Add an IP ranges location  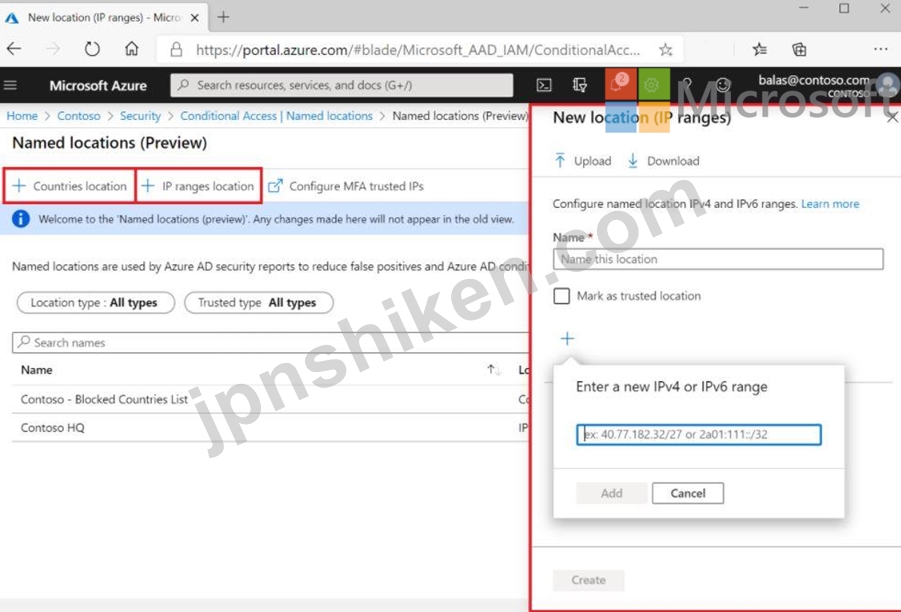tap(198, 186)
